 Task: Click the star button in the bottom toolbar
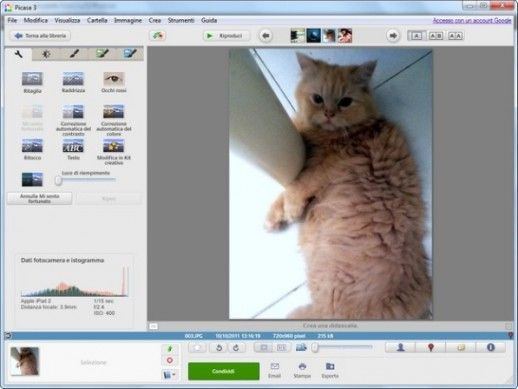coord(198,348)
